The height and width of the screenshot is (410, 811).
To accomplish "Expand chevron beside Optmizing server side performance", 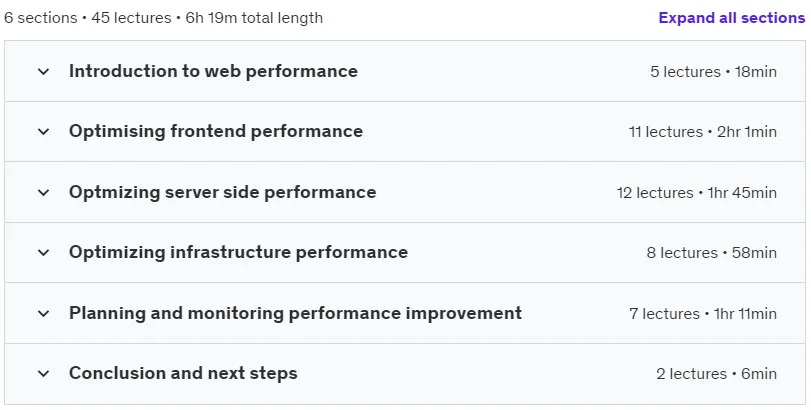I will (x=44, y=192).
